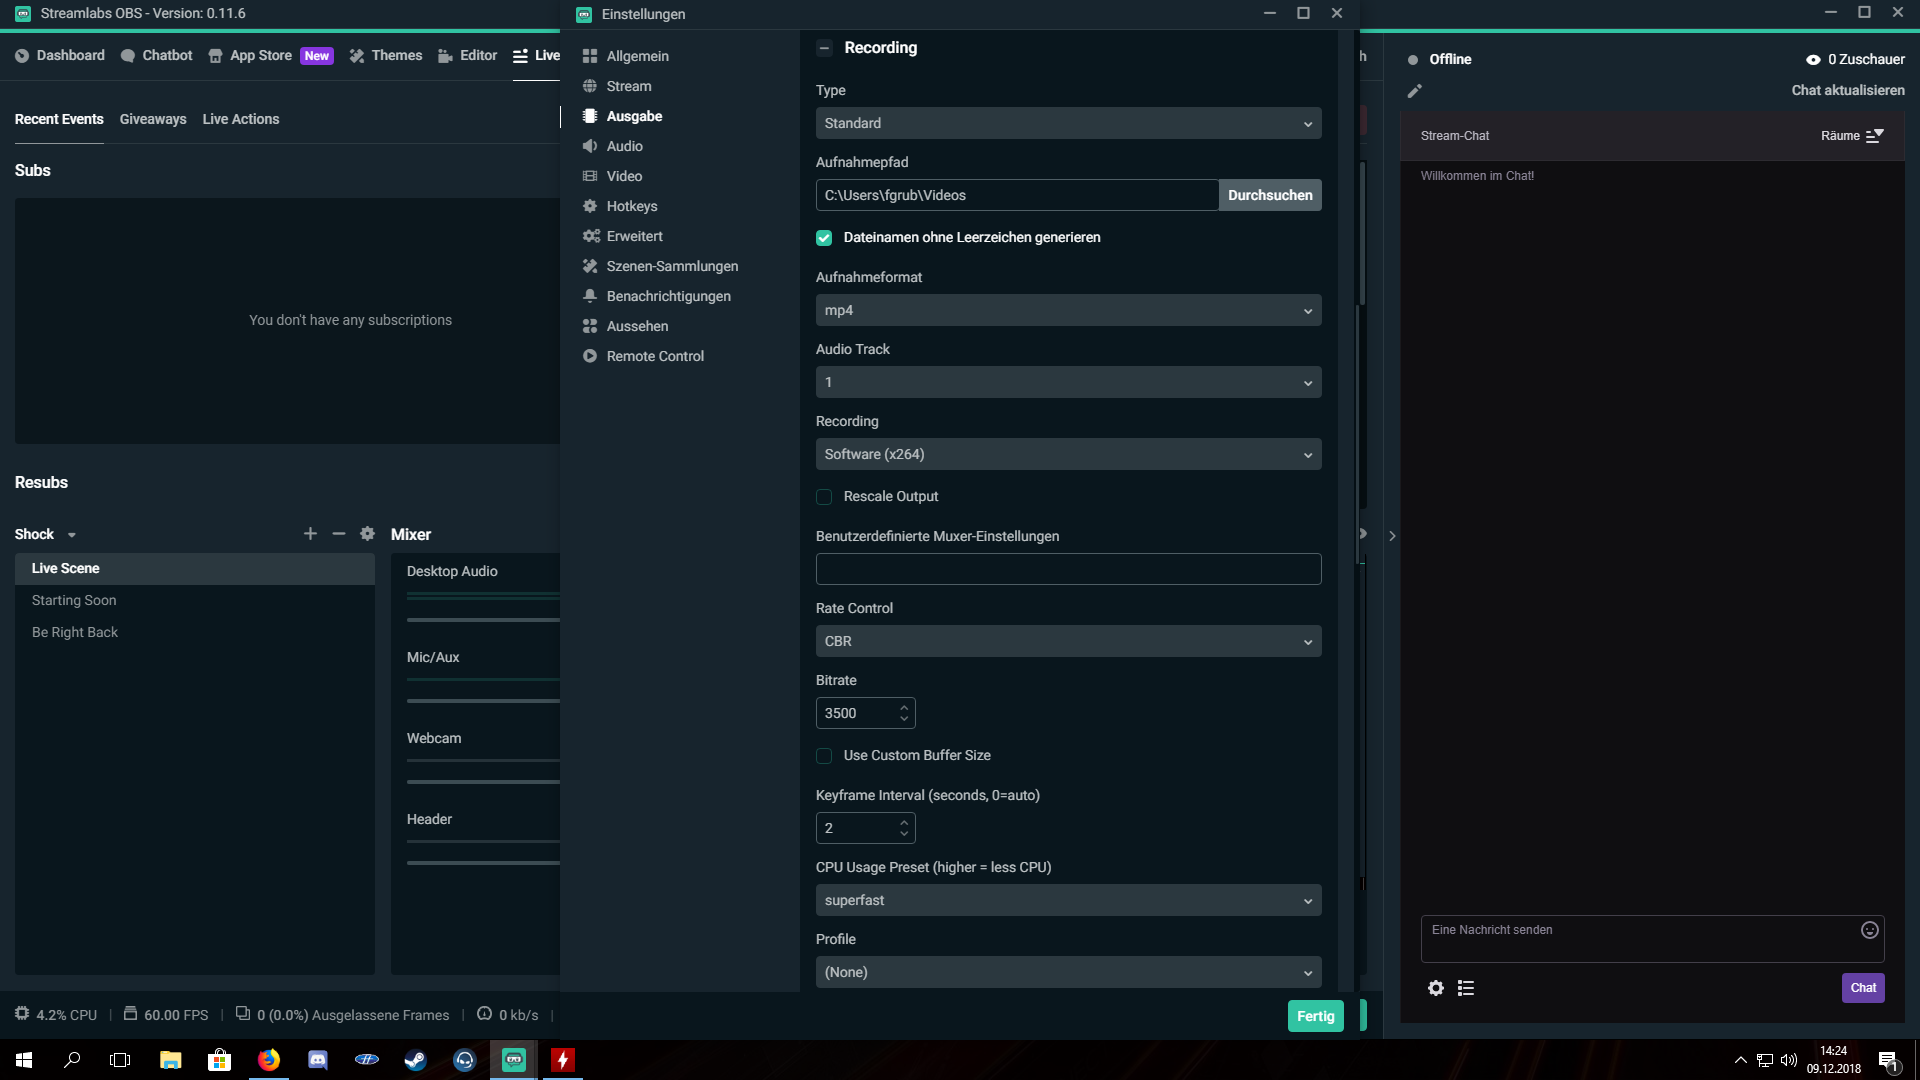Open the Hotkeys settings category
This screenshot has height=1080, width=1920.
(631, 206)
